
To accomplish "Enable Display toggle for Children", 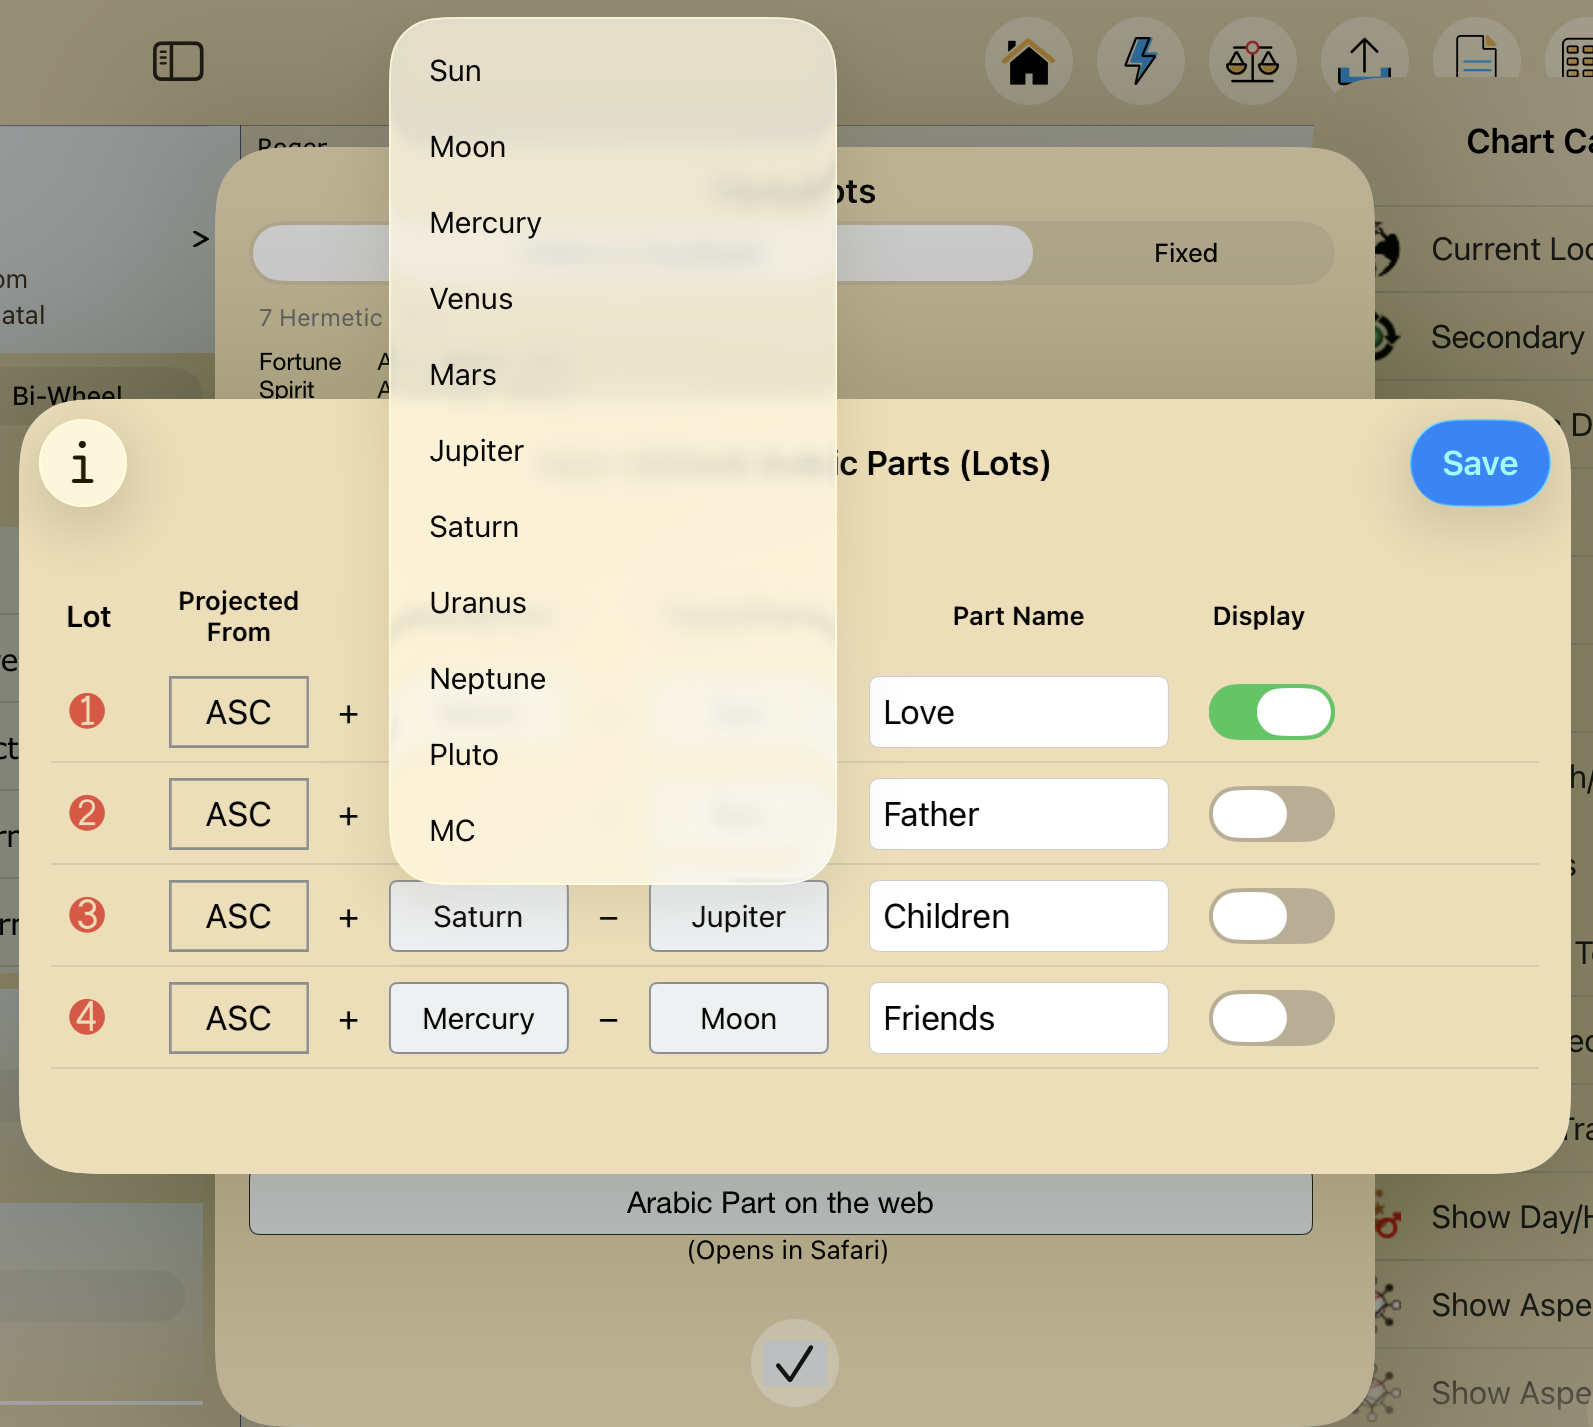I will [1272, 916].
